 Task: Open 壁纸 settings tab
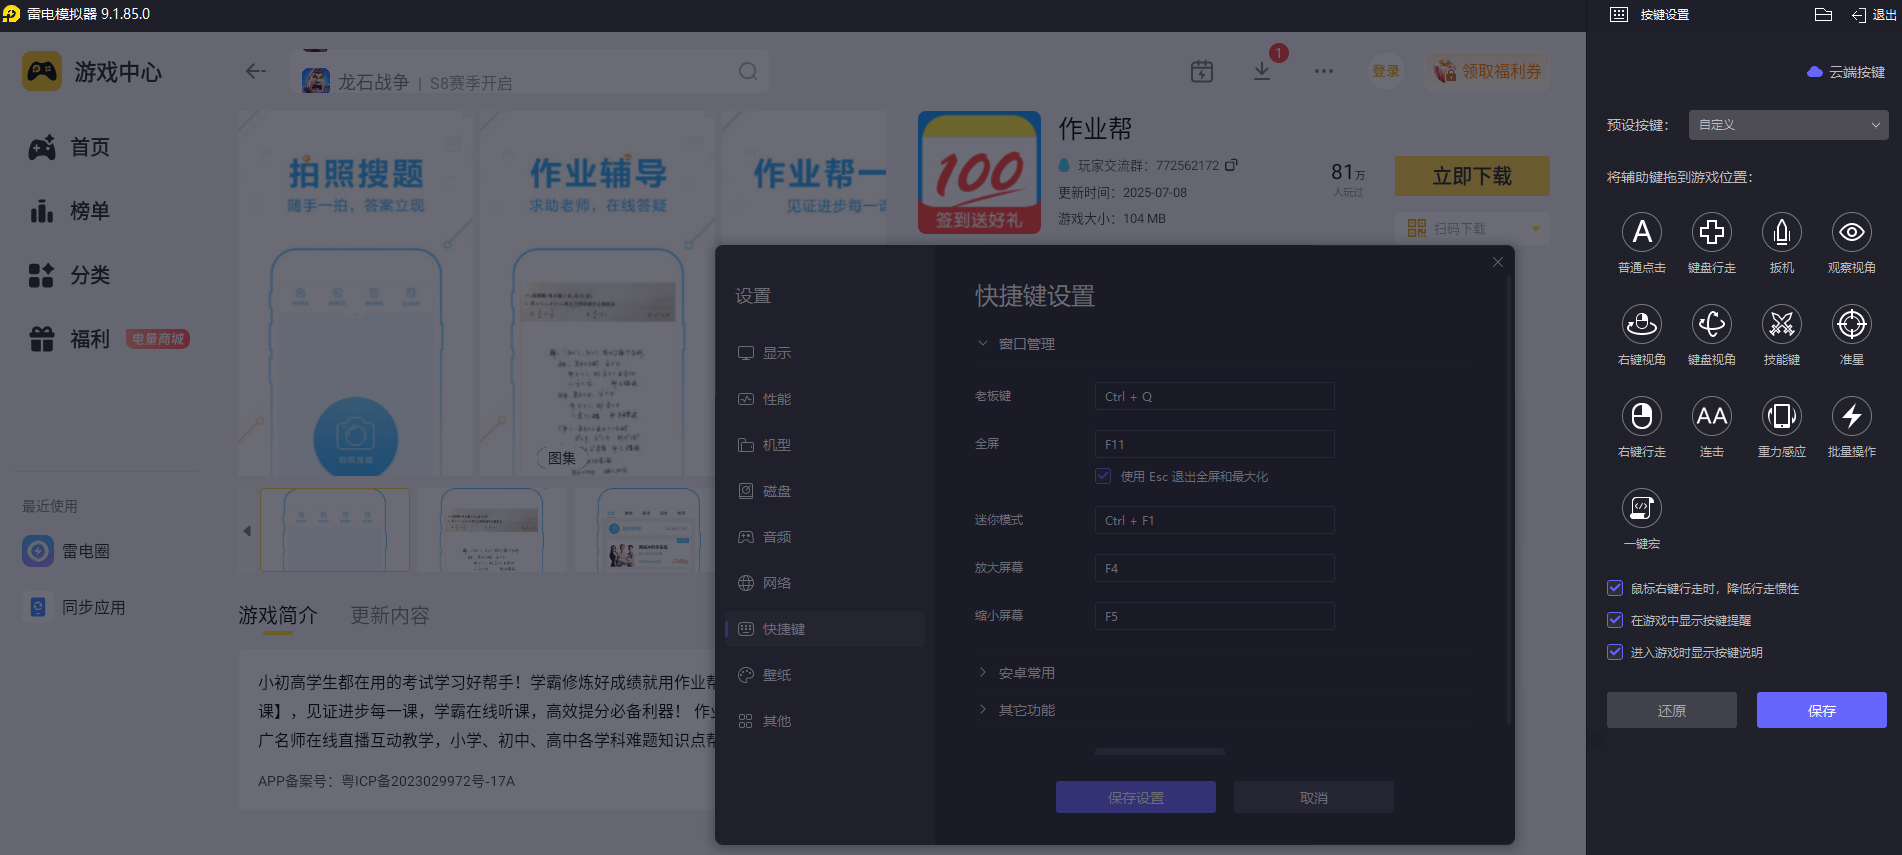825,675
